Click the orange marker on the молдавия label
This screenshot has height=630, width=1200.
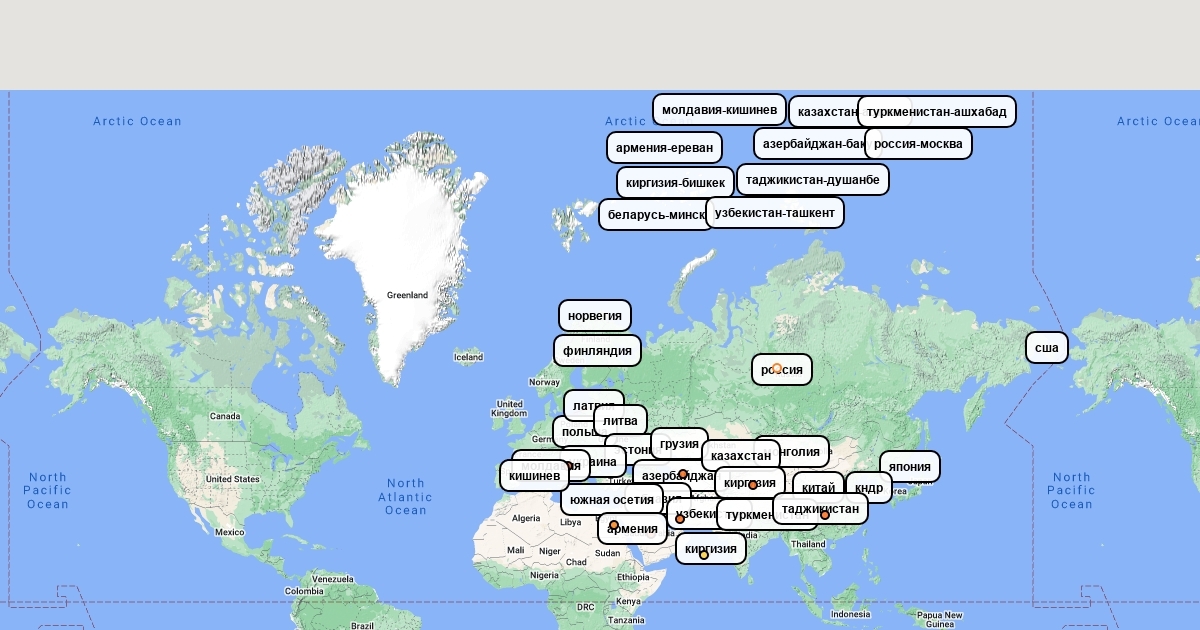pos(568,466)
